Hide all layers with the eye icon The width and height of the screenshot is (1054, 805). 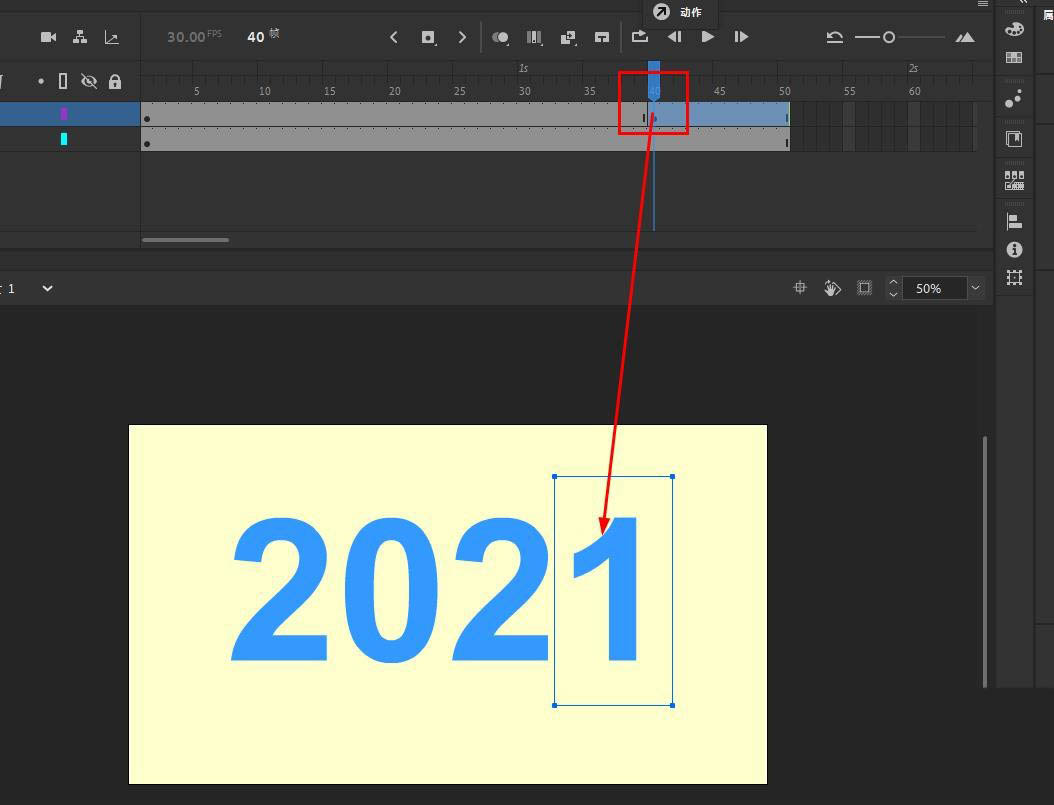point(88,81)
